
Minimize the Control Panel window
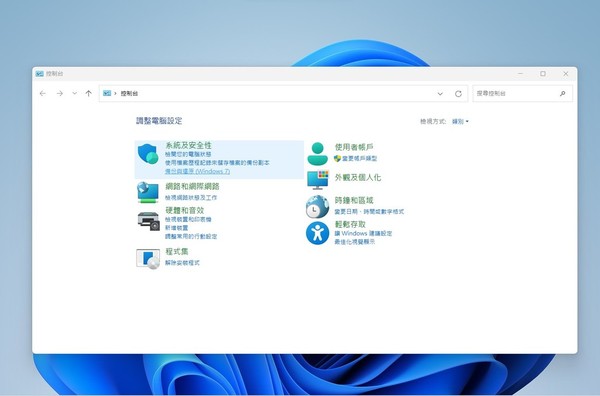[x=520, y=73]
